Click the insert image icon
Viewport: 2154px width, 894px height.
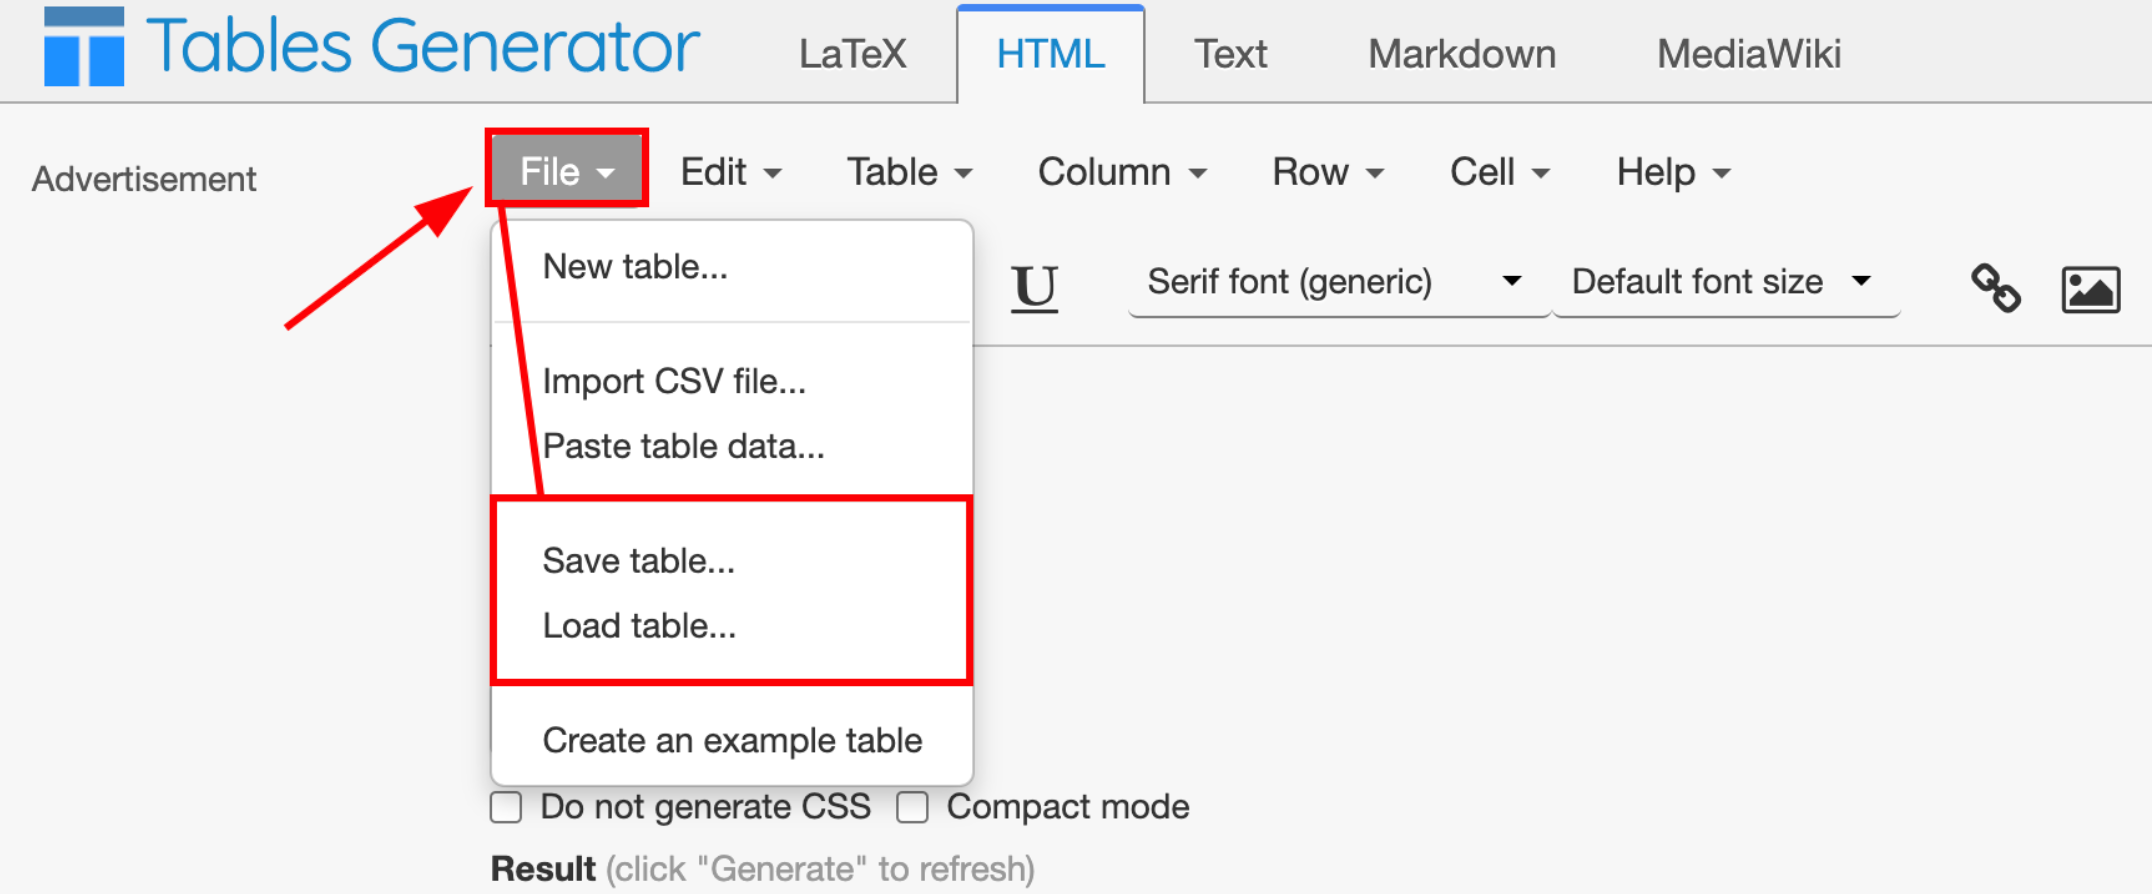tap(2090, 290)
